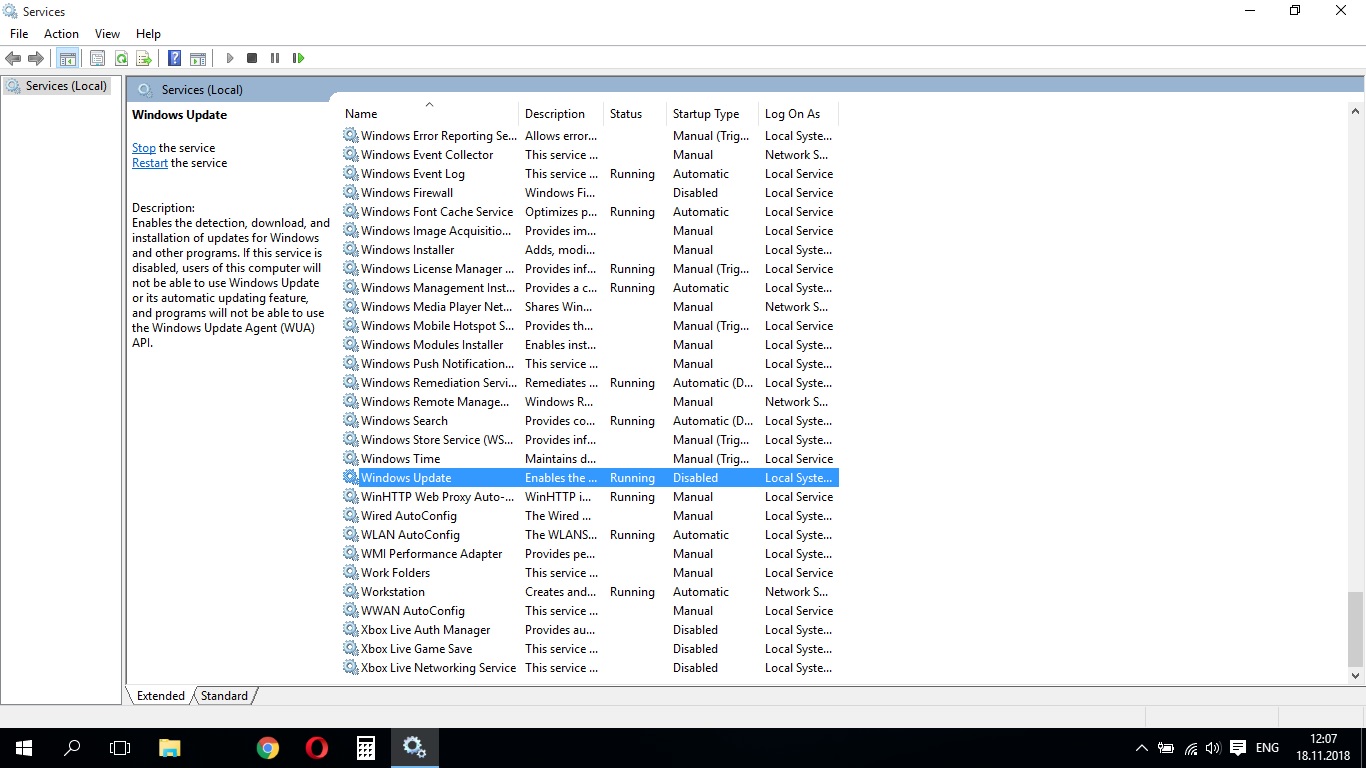Click the services list vertical scrollbar thumb
1366x768 pixels.
pyautogui.click(x=1356, y=629)
